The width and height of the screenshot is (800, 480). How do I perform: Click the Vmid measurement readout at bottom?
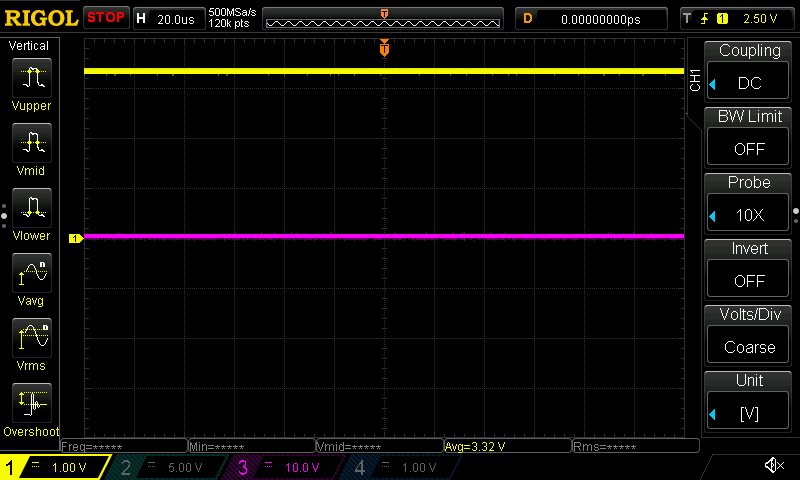(x=380, y=446)
